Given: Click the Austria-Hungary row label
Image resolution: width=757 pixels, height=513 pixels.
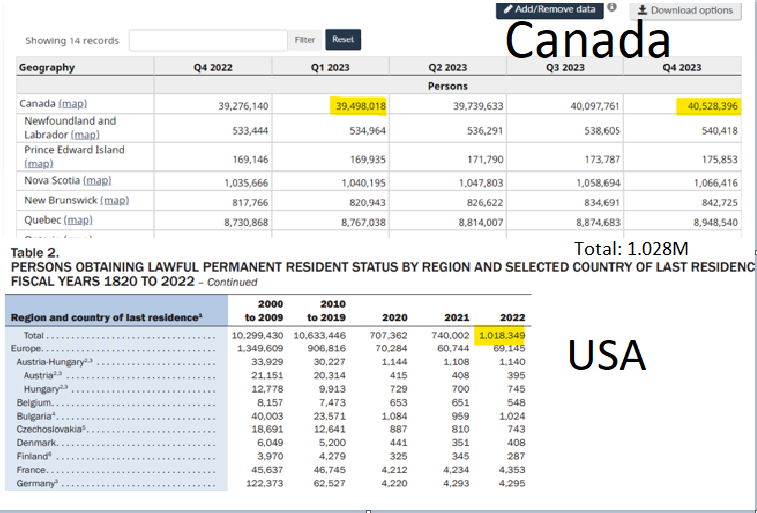Looking at the screenshot, I should coord(54,362).
